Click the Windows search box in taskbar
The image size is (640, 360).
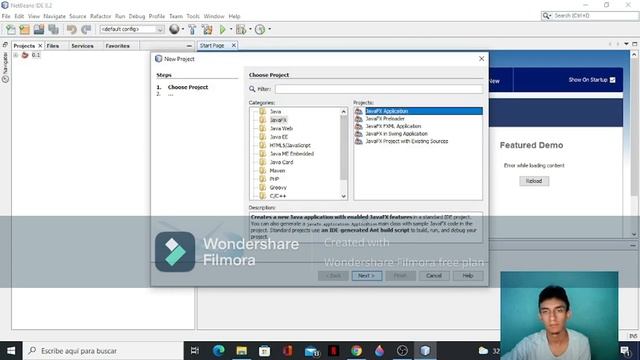click(x=104, y=351)
